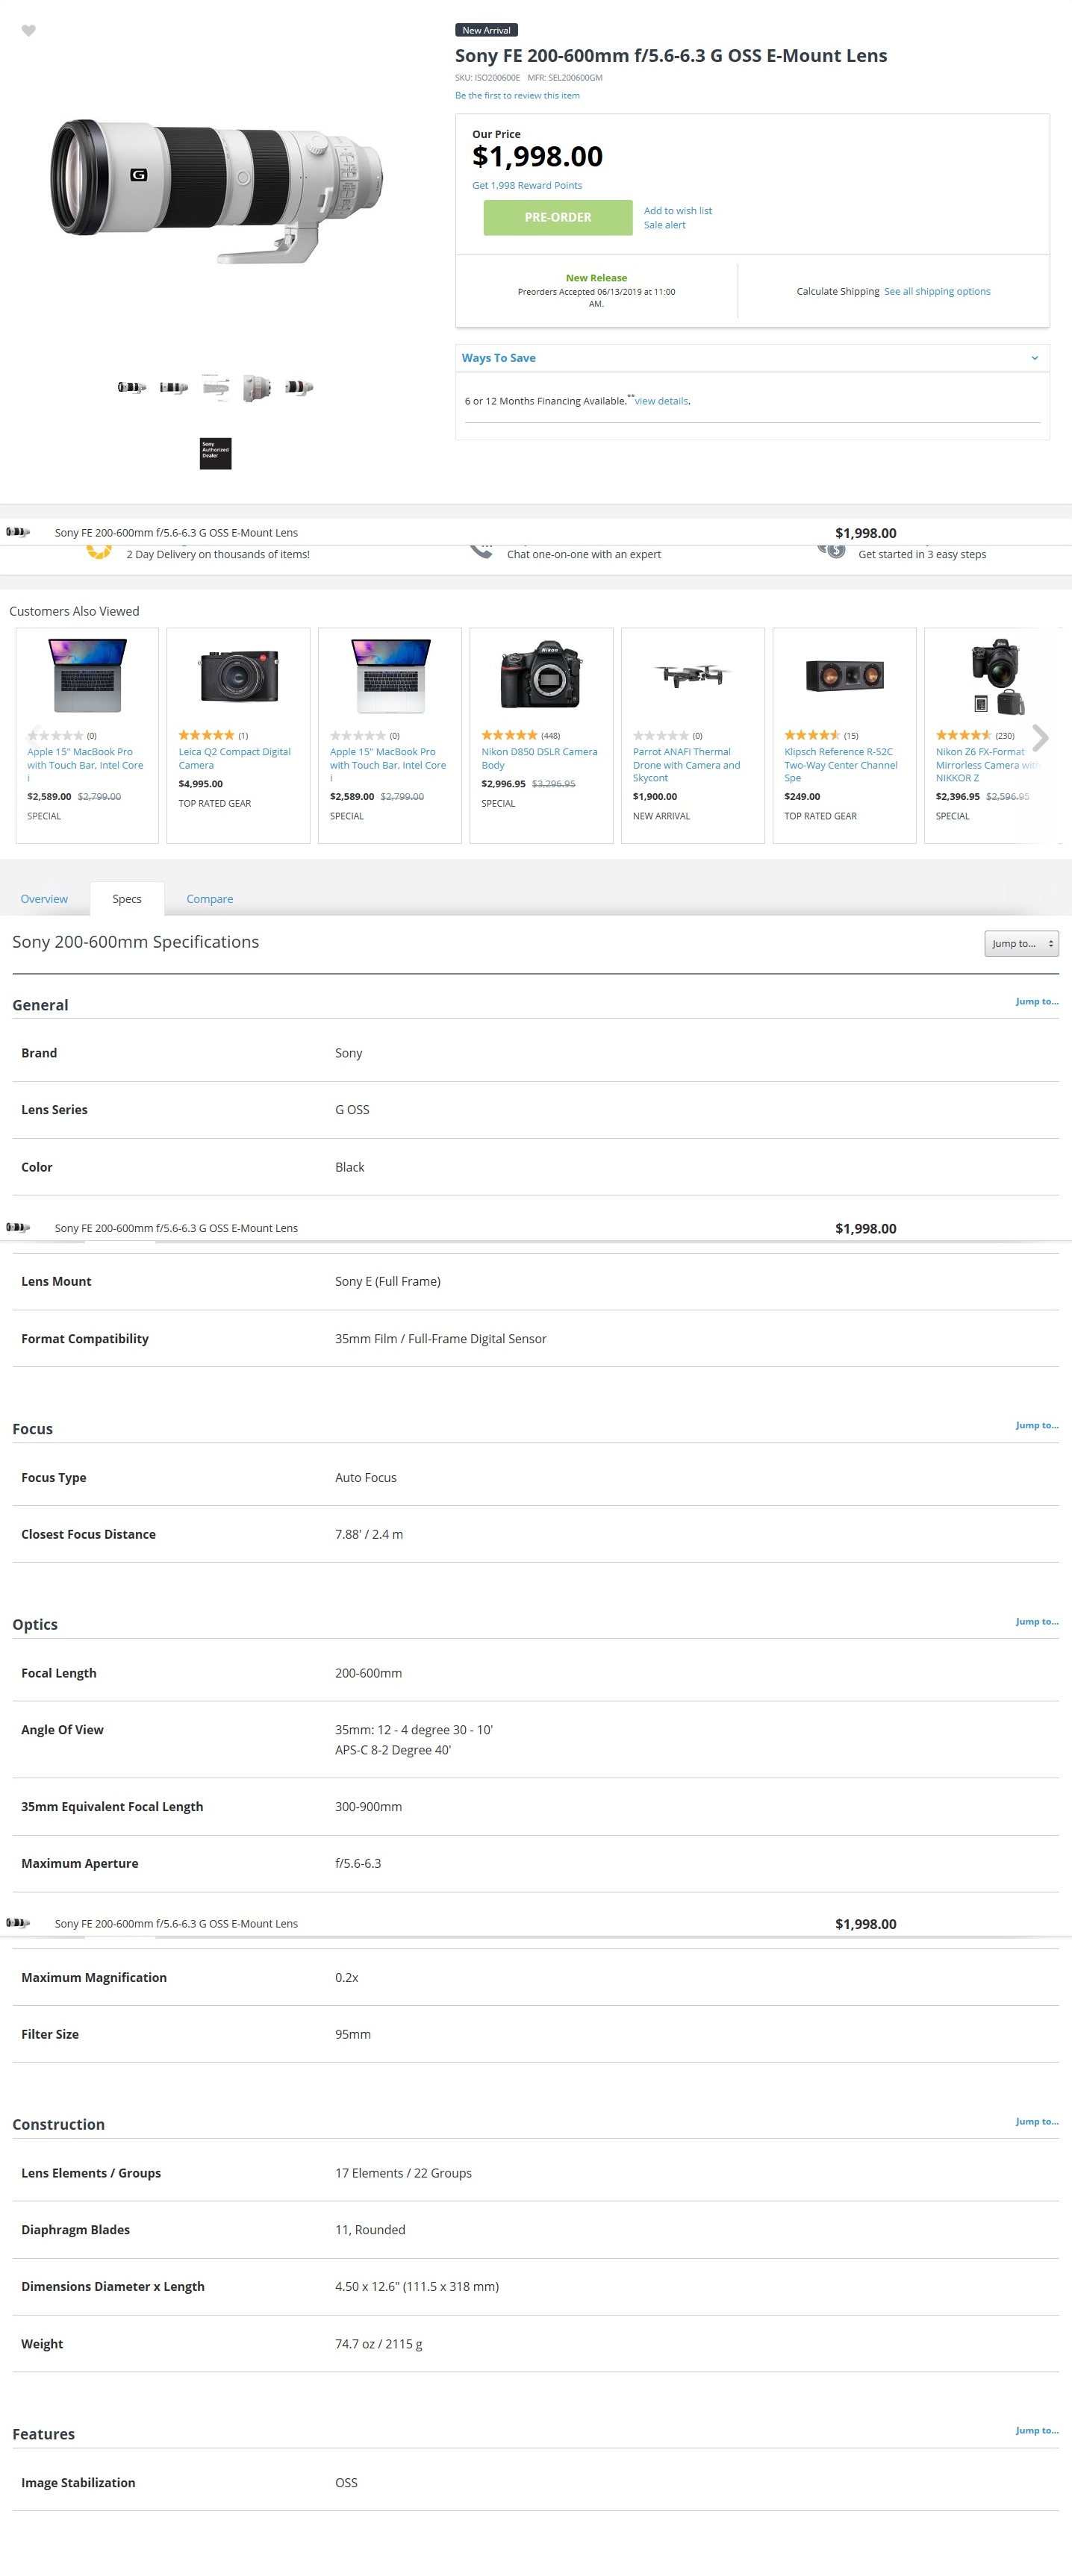Open Klipsch Reference R-52C speaker link

coord(841,765)
